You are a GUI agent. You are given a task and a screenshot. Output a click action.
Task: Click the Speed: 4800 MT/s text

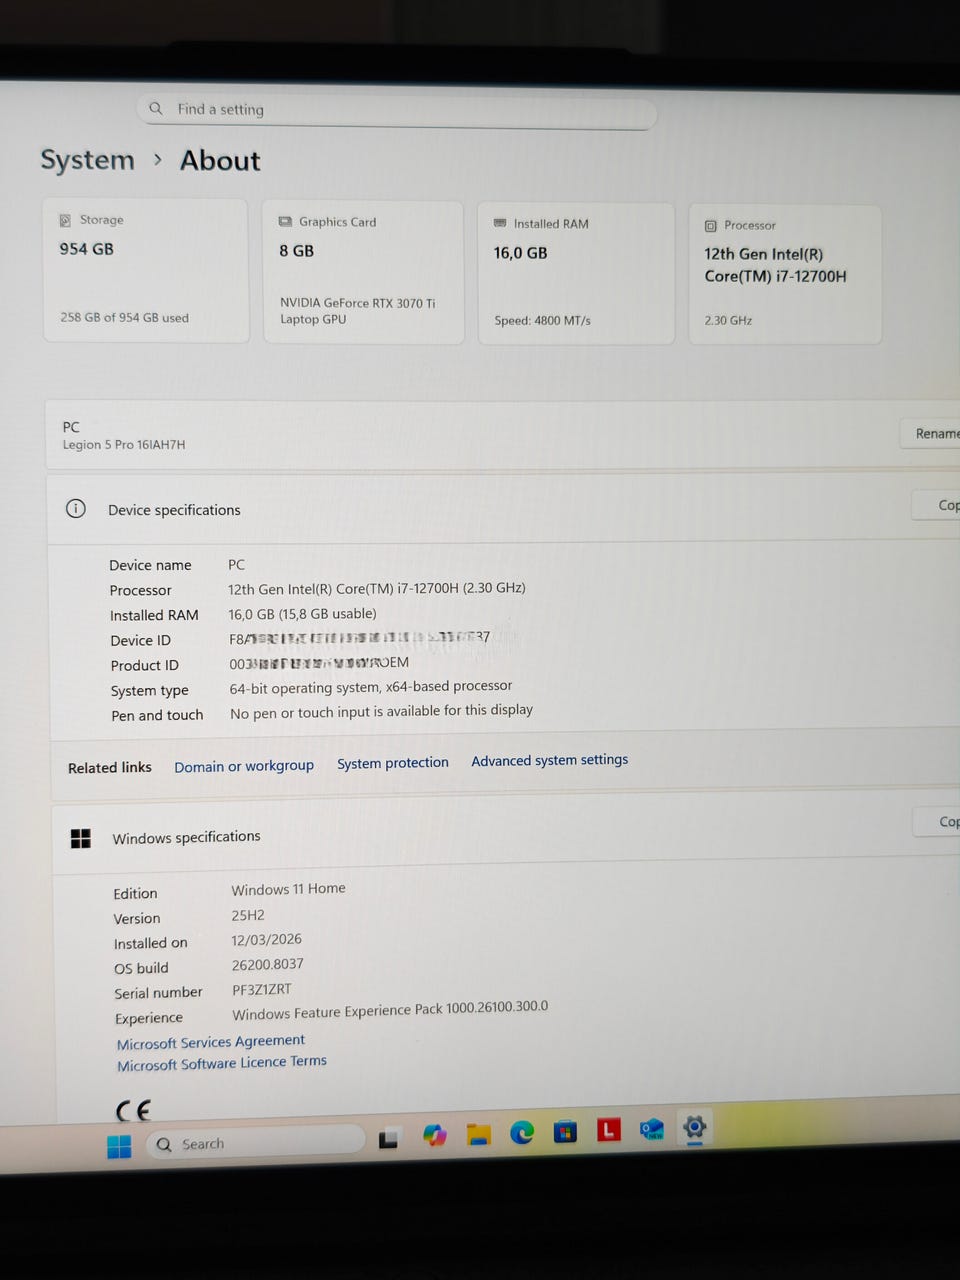tap(543, 320)
